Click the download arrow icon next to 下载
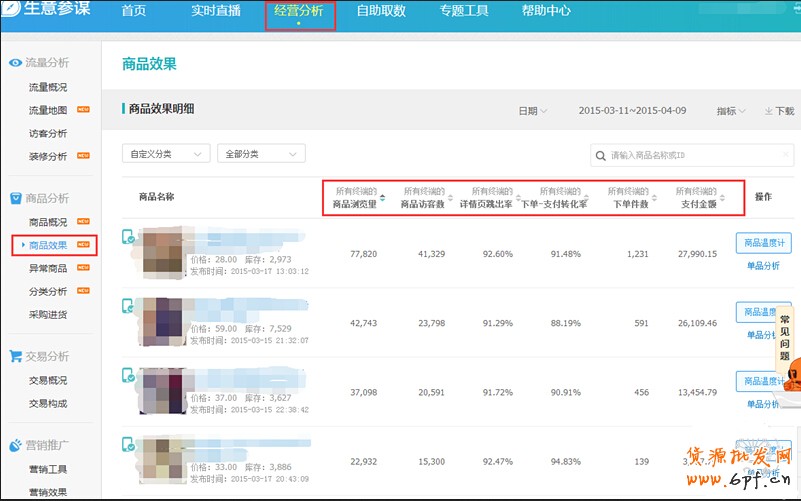The width and height of the screenshot is (801, 501). pos(768,111)
